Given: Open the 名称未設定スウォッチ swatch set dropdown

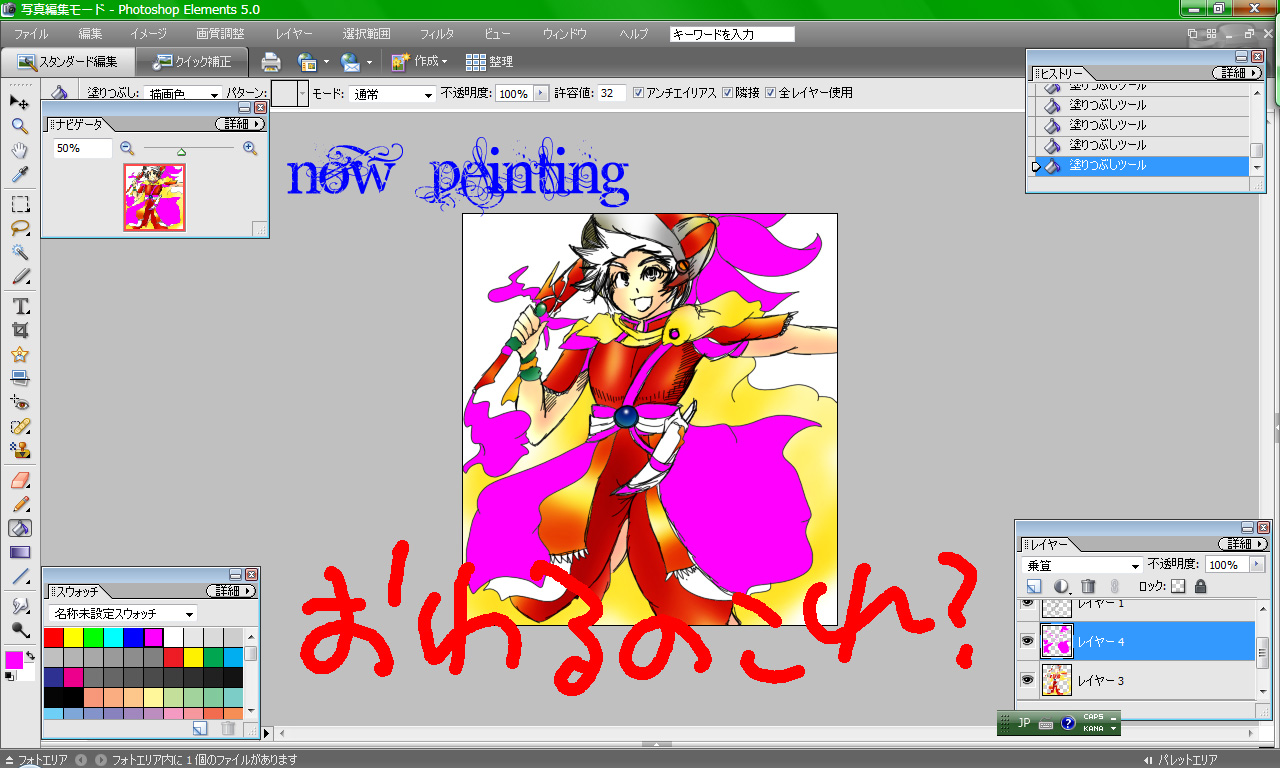Looking at the screenshot, I should pos(124,613).
